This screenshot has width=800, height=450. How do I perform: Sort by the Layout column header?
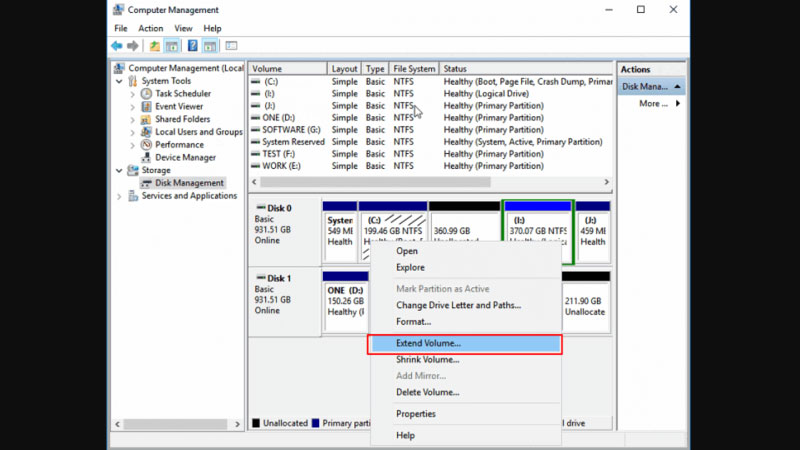pyautogui.click(x=344, y=68)
